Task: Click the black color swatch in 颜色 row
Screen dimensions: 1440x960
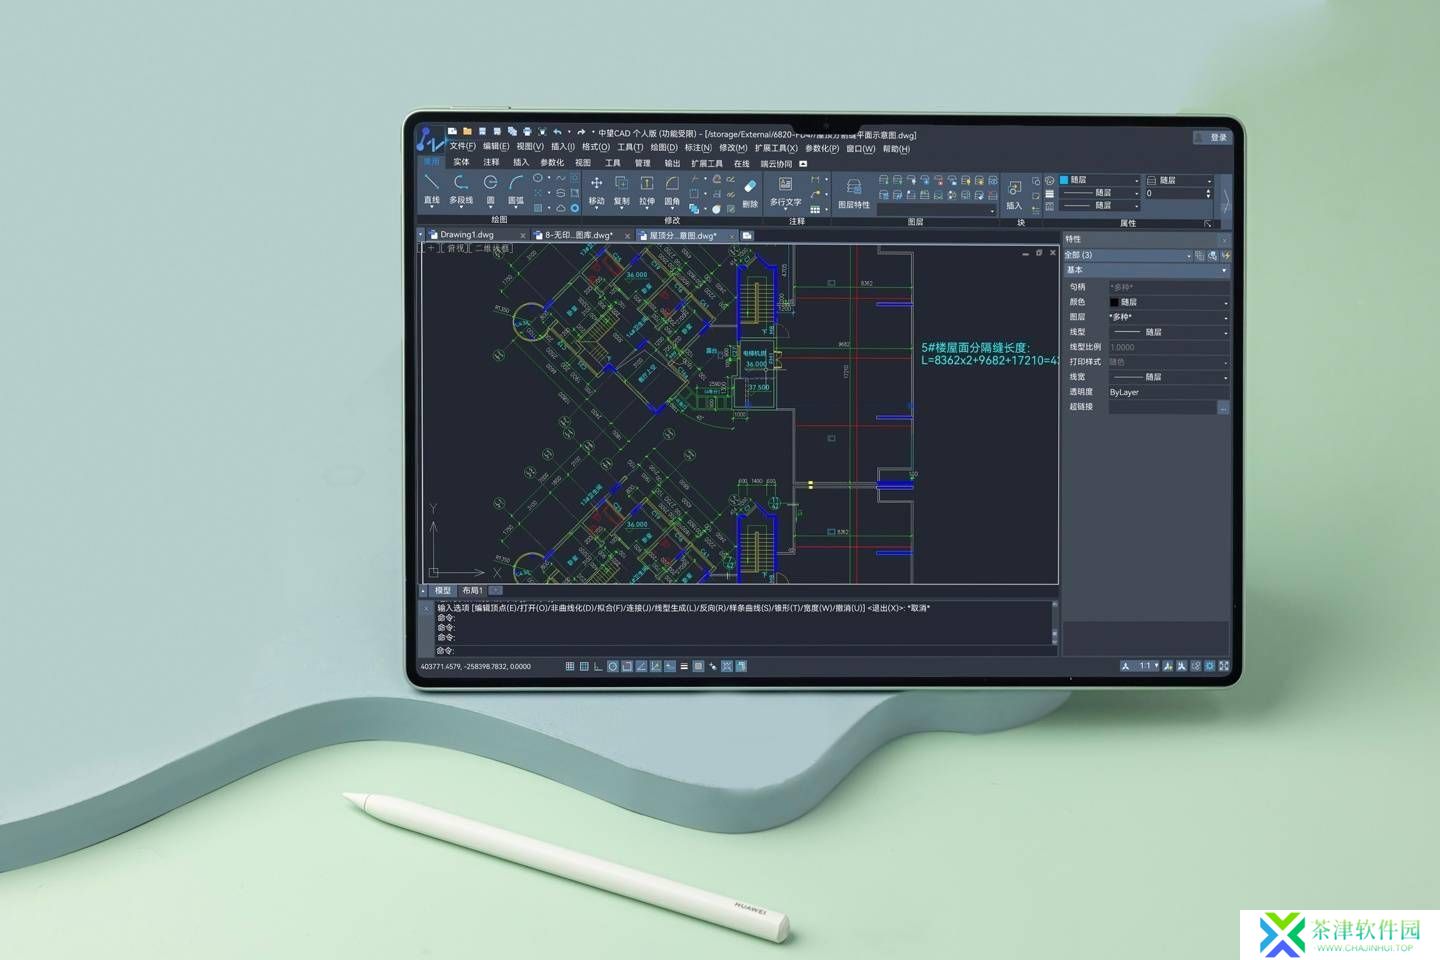Action: pyautogui.click(x=1115, y=302)
